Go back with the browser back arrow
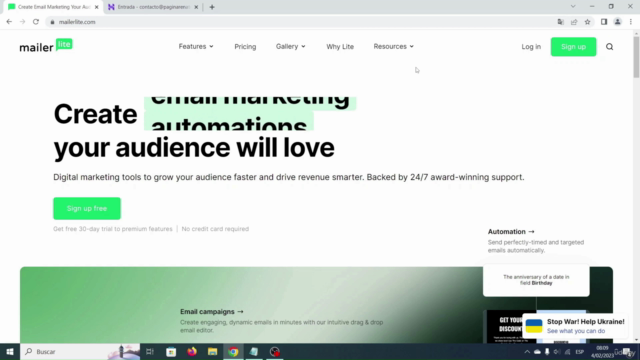The image size is (640, 360). click(x=9, y=22)
